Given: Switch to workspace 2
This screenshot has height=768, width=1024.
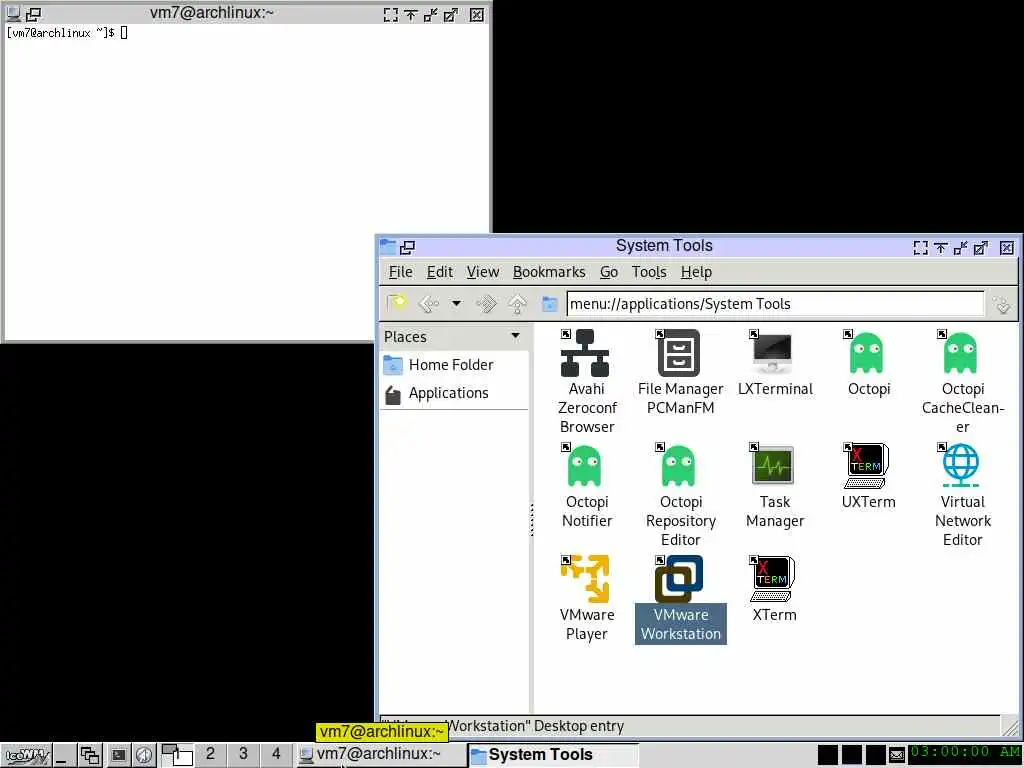Looking at the screenshot, I should point(210,755).
